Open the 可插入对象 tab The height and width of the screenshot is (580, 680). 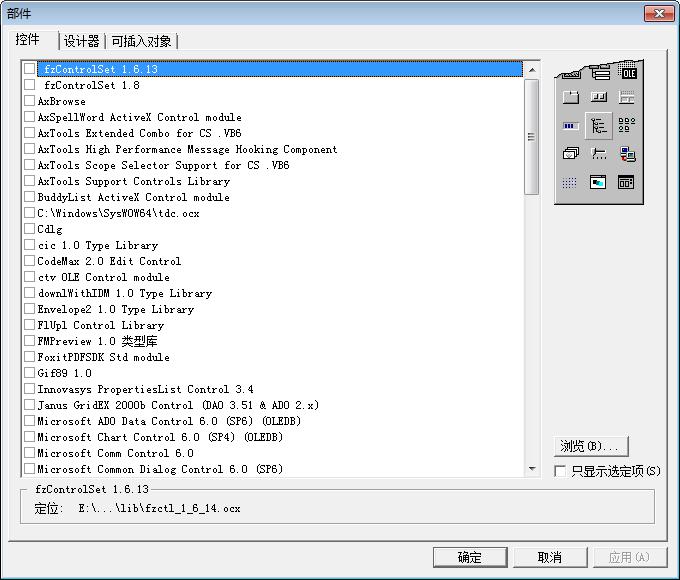pos(141,41)
